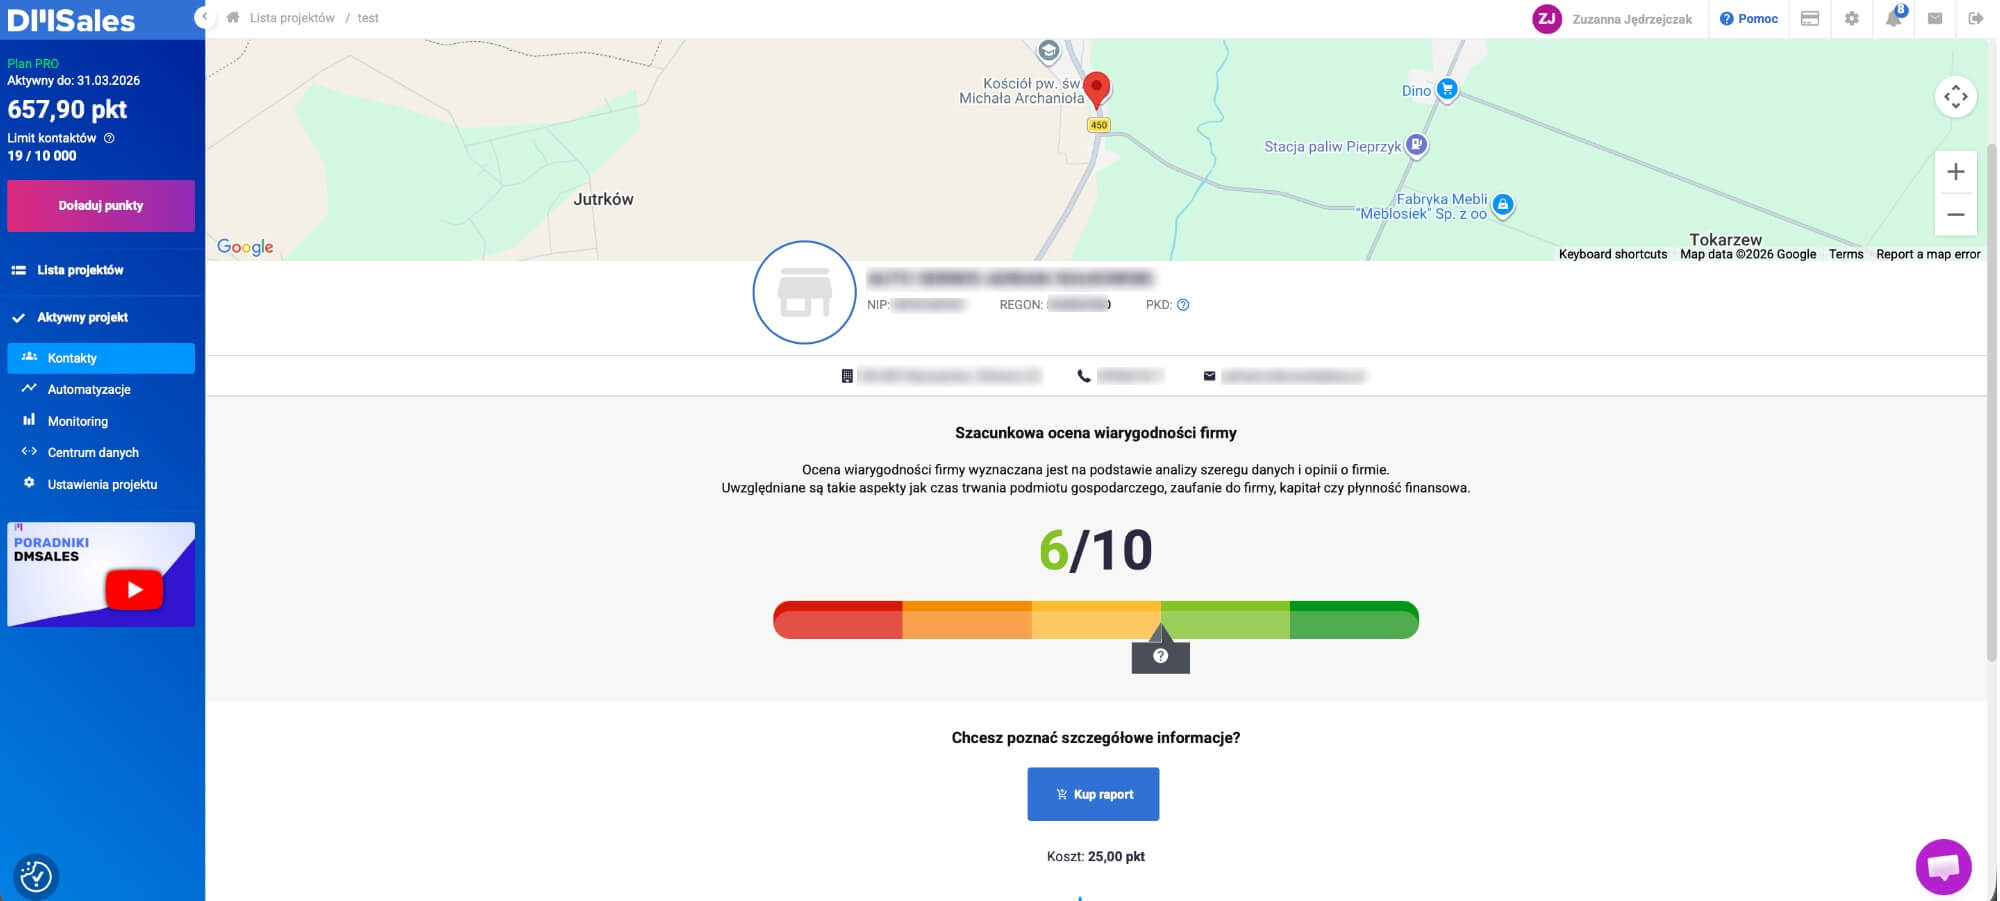This screenshot has height=901, width=2000.
Task: Click the logout icon in top bar
Action: [1976, 18]
